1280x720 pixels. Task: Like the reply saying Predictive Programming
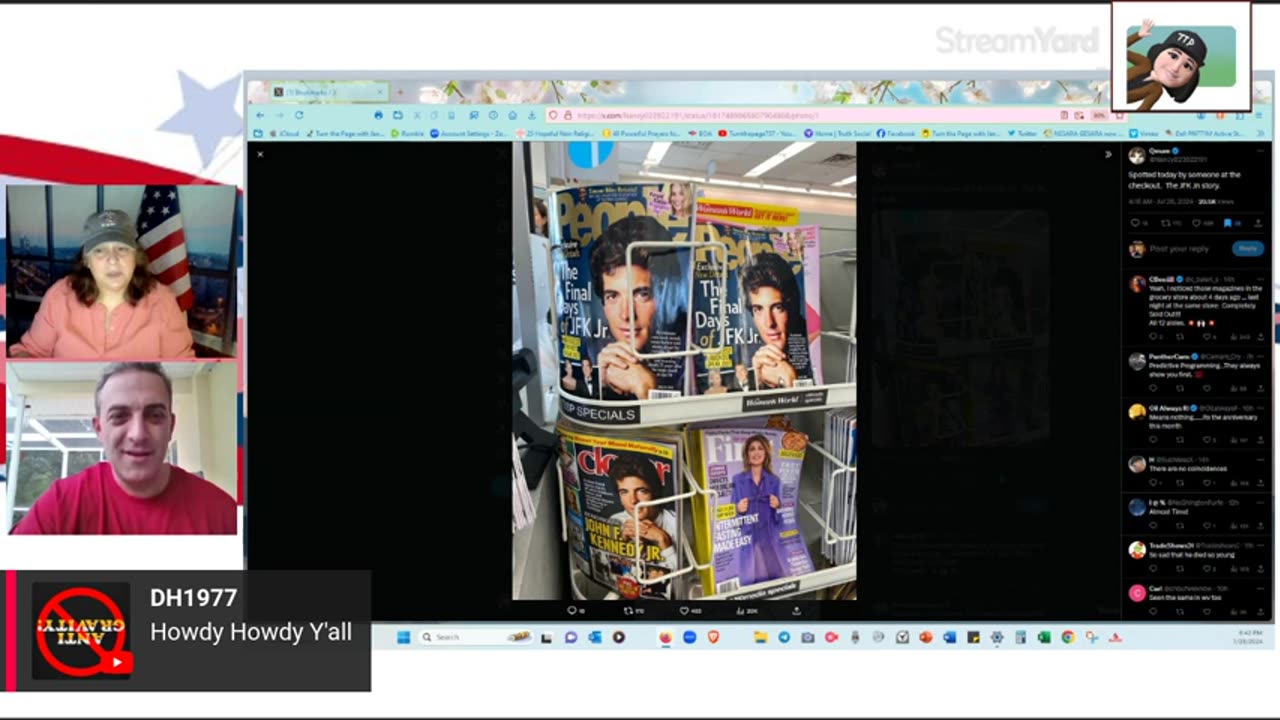point(1207,387)
